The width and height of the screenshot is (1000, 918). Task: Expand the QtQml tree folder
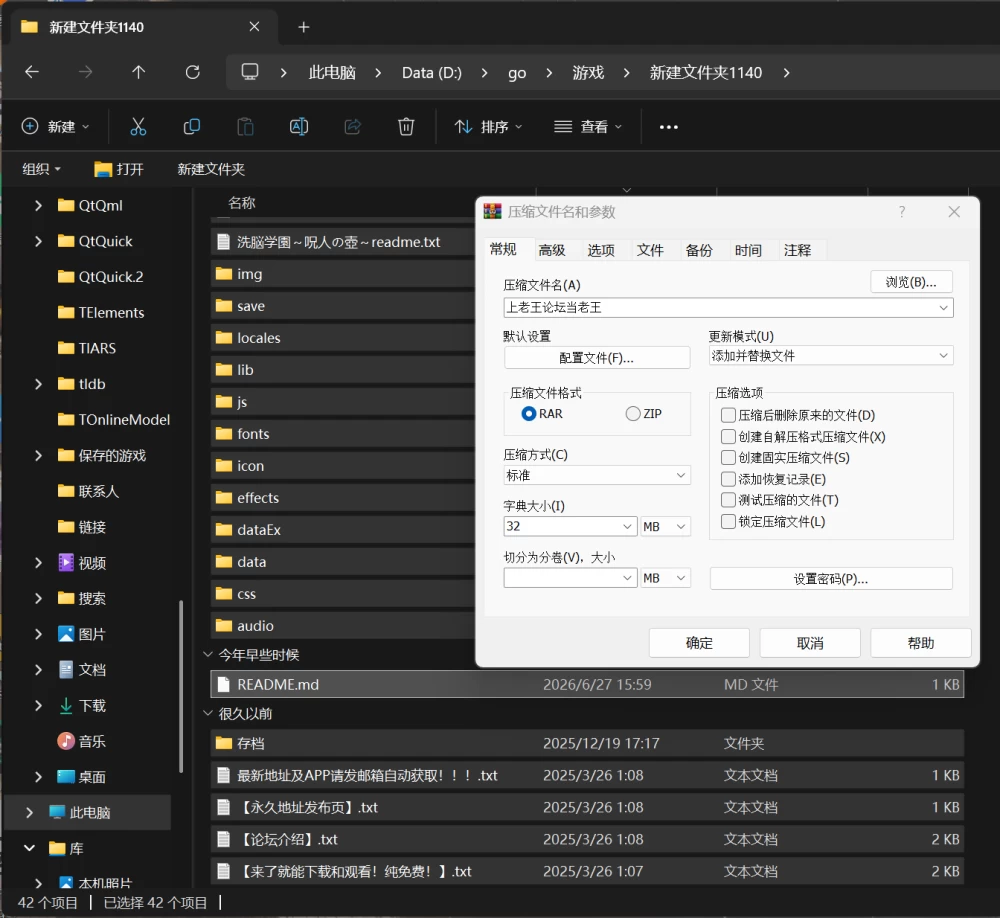pyautogui.click(x=38, y=205)
